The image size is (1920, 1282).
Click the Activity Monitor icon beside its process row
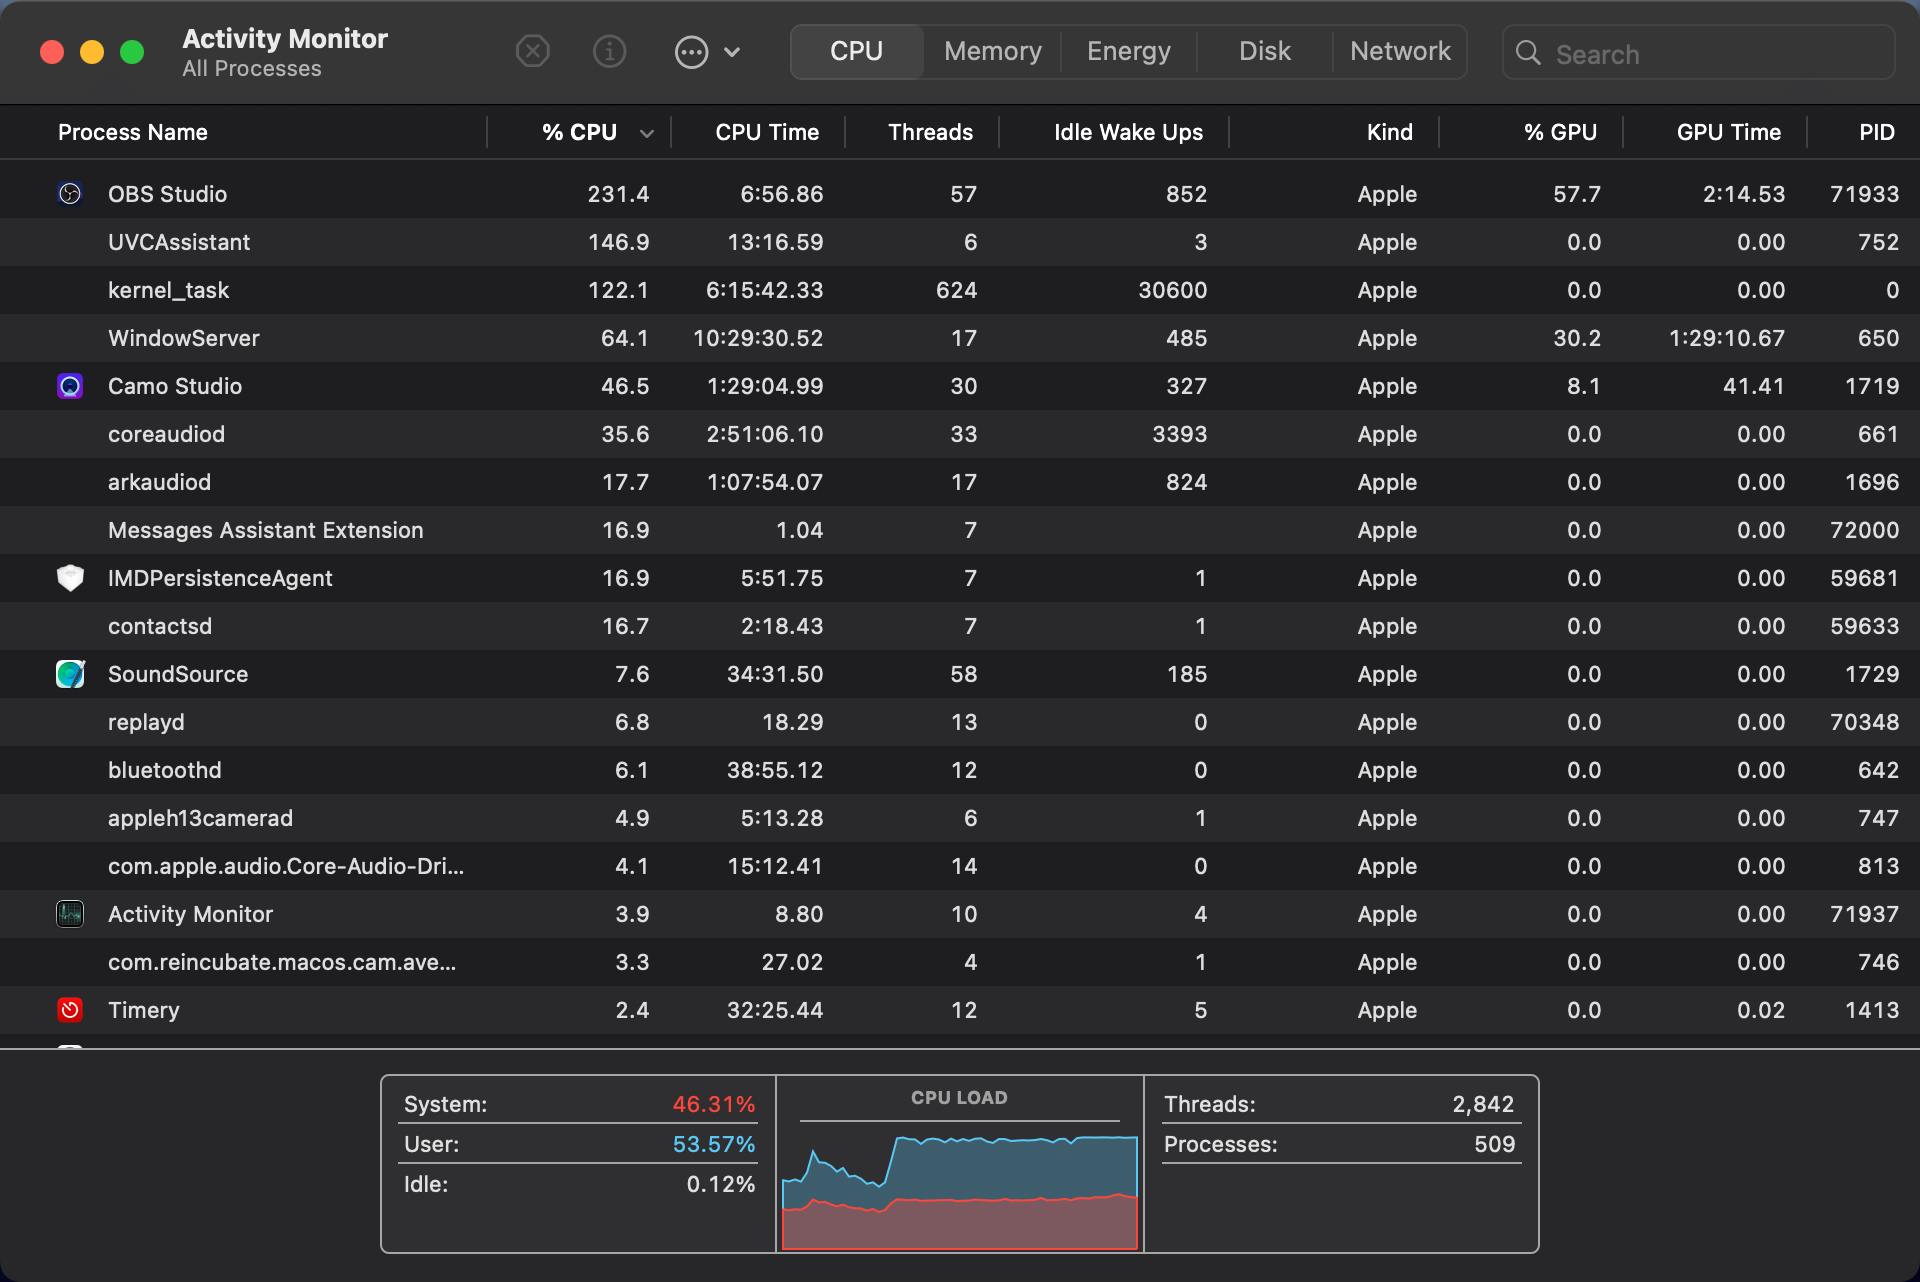click(70, 914)
